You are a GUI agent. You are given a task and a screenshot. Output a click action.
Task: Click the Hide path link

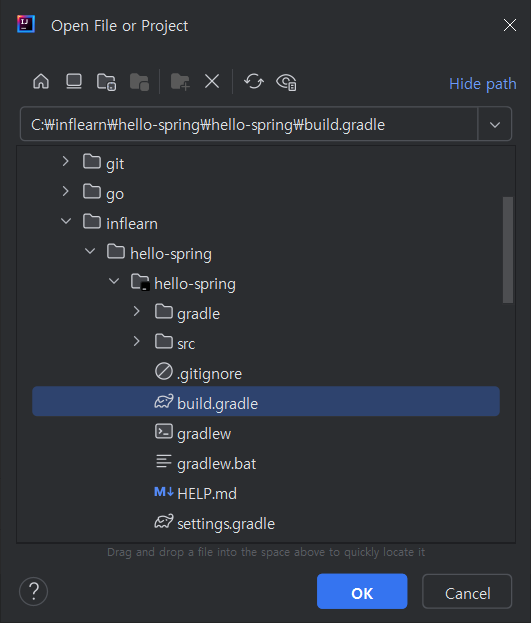(x=483, y=84)
